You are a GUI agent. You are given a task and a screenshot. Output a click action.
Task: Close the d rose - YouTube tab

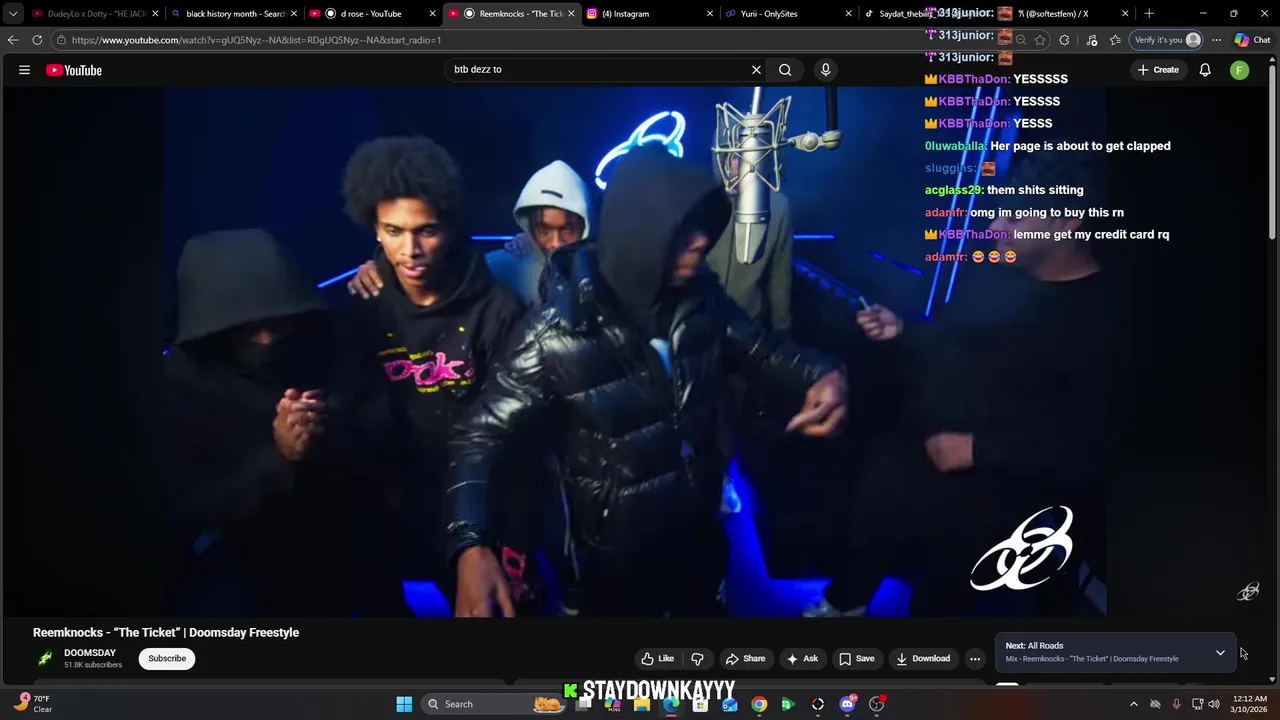coord(432,14)
